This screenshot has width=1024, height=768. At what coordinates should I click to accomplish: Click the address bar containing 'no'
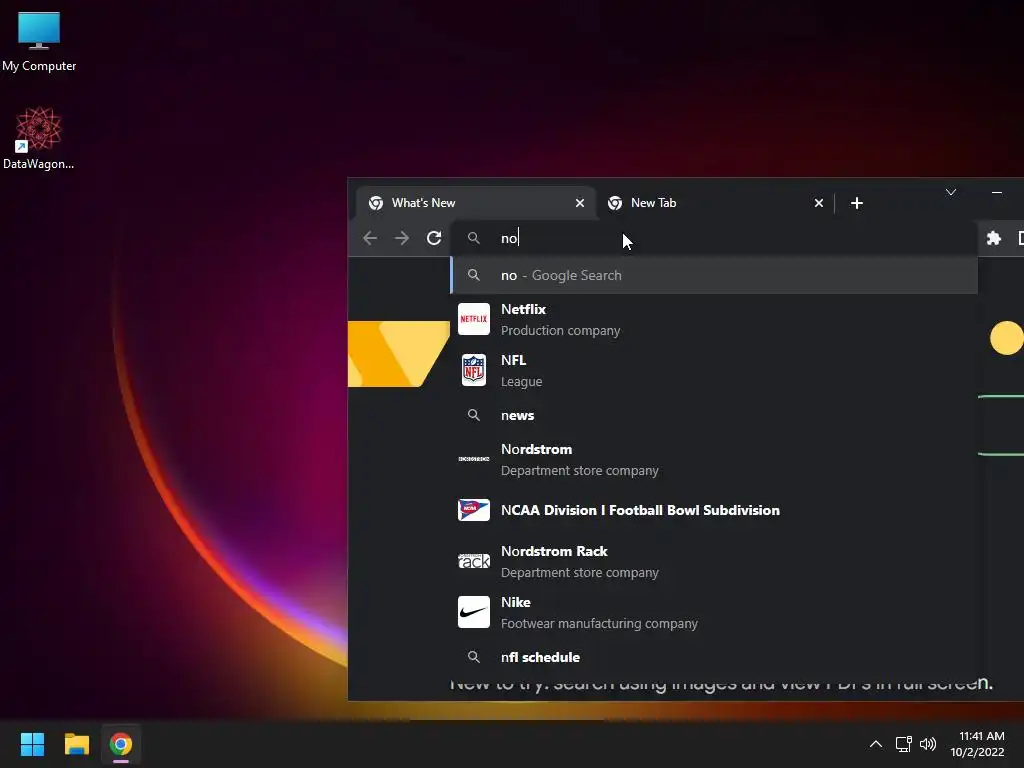coord(714,238)
